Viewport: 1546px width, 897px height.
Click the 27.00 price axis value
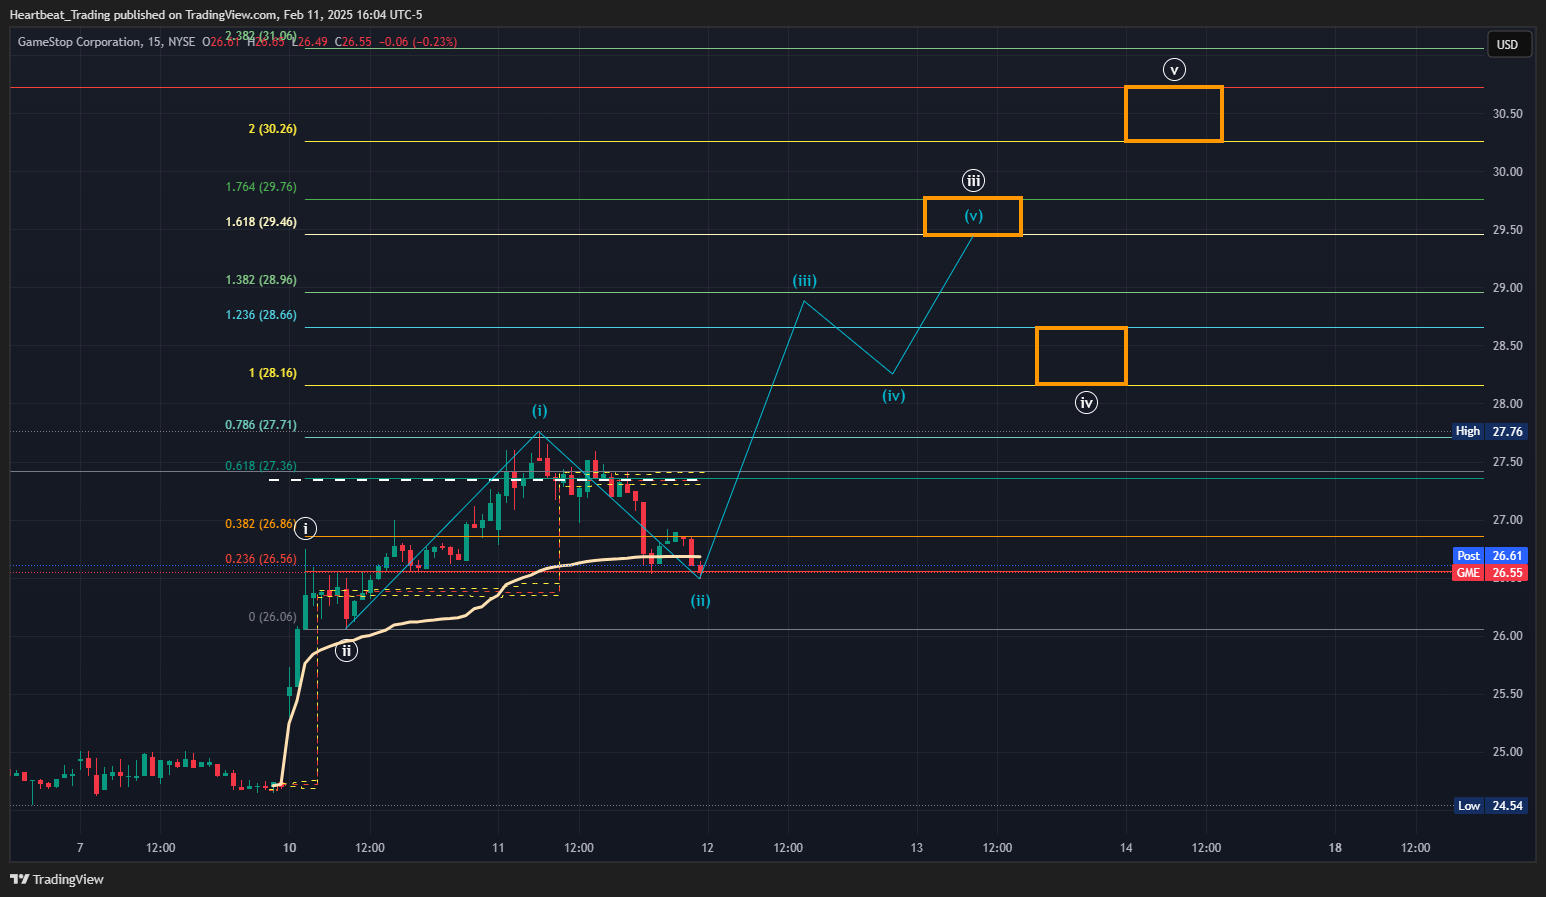pyautogui.click(x=1507, y=520)
